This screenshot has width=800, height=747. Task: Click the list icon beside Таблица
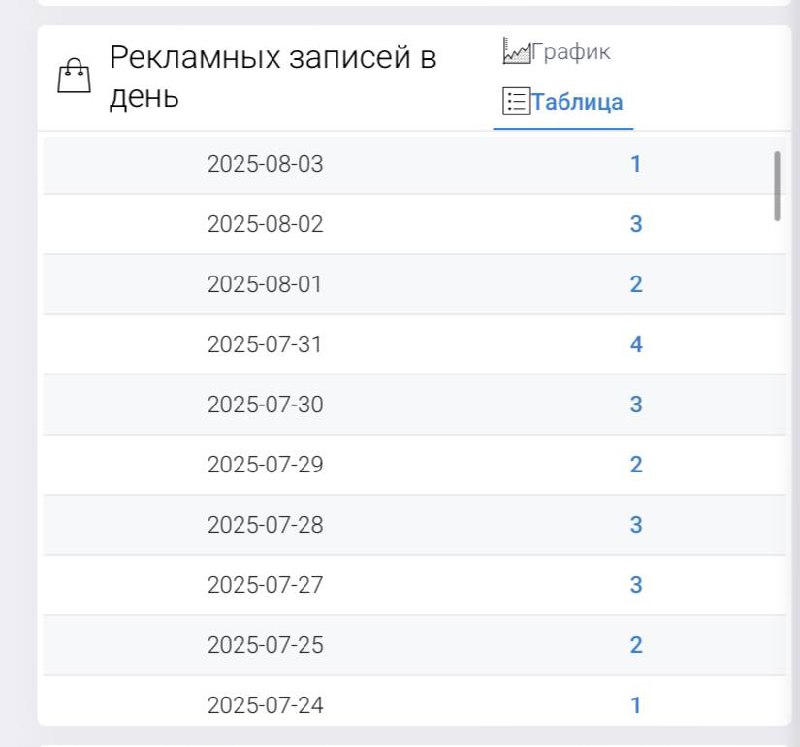[x=515, y=102]
